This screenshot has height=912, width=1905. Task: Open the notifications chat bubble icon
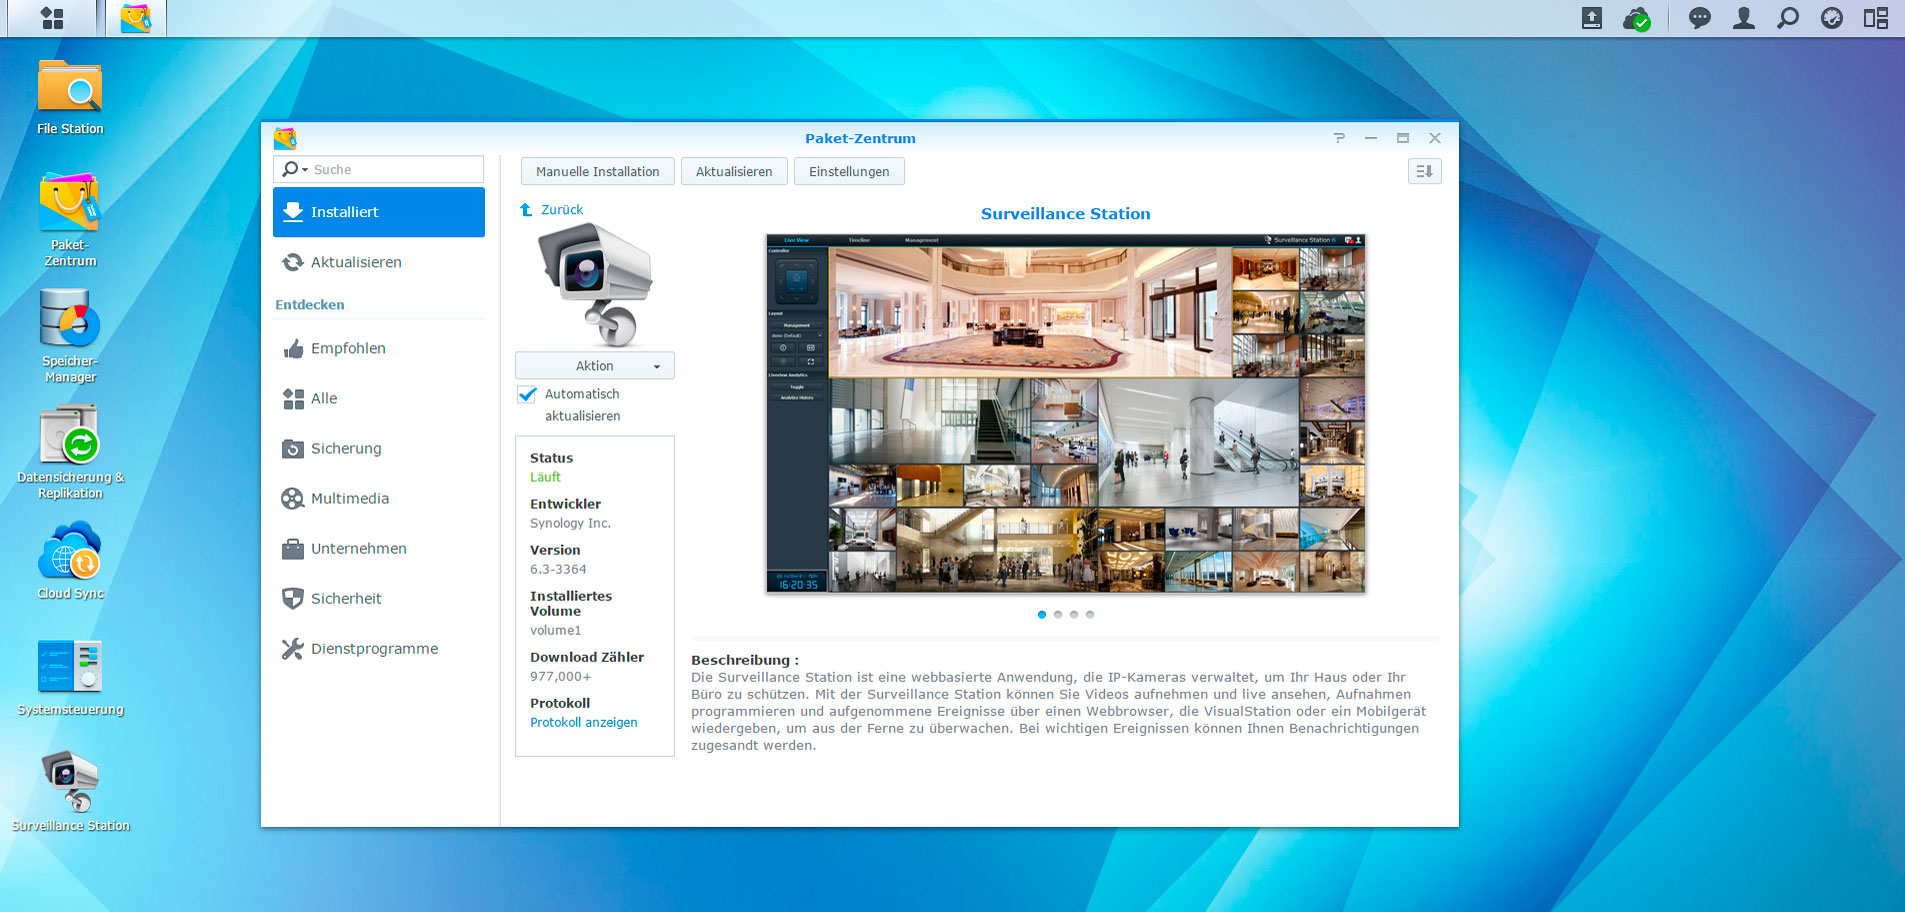1699,18
